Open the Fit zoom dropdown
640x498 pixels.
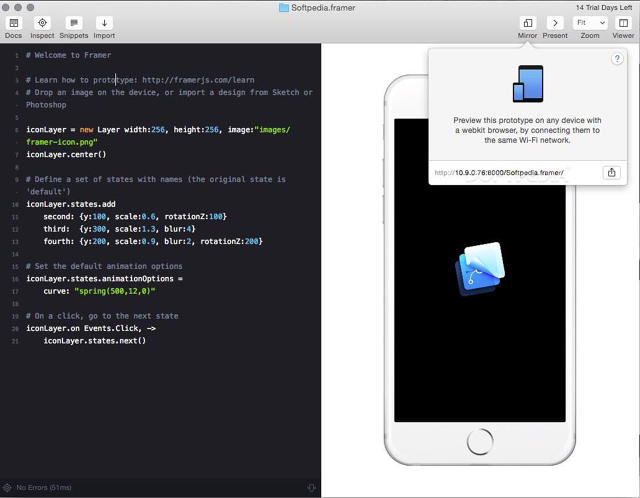click(x=590, y=23)
